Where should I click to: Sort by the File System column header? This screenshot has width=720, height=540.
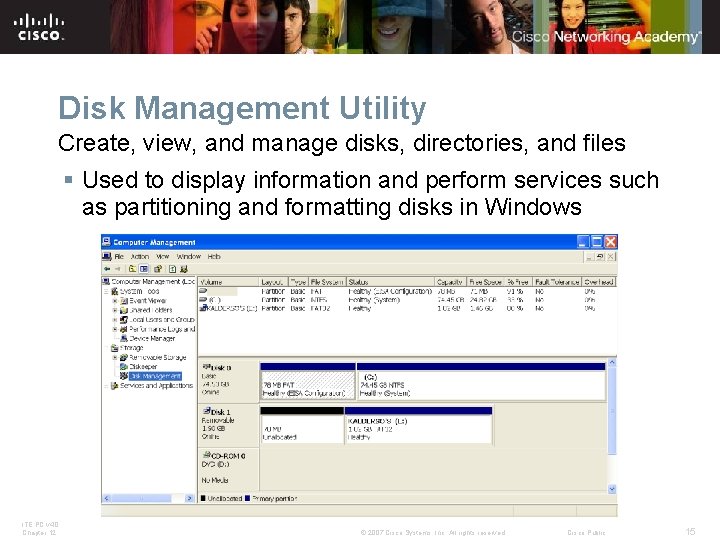click(x=327, y=282)
